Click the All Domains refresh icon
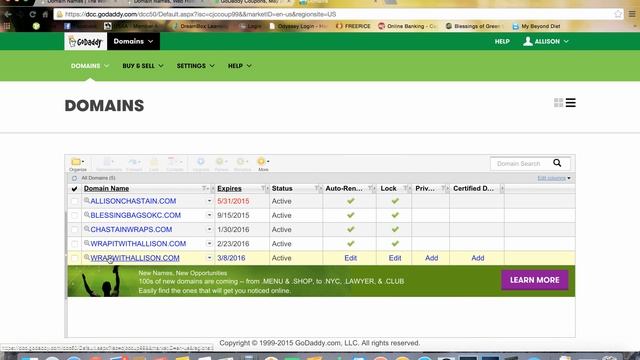Image resolution: width=640 pixels, height=360 pixels. (x=74, y=178)
